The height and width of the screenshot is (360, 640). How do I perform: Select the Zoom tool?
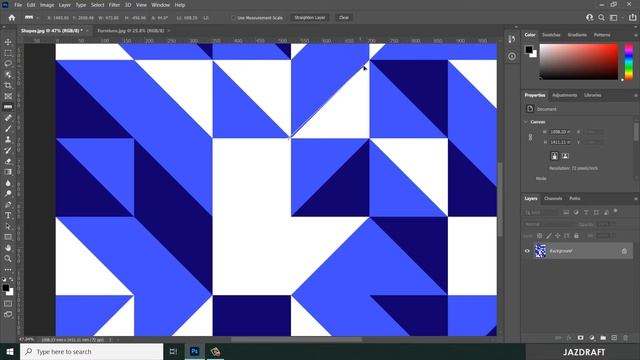8,258
